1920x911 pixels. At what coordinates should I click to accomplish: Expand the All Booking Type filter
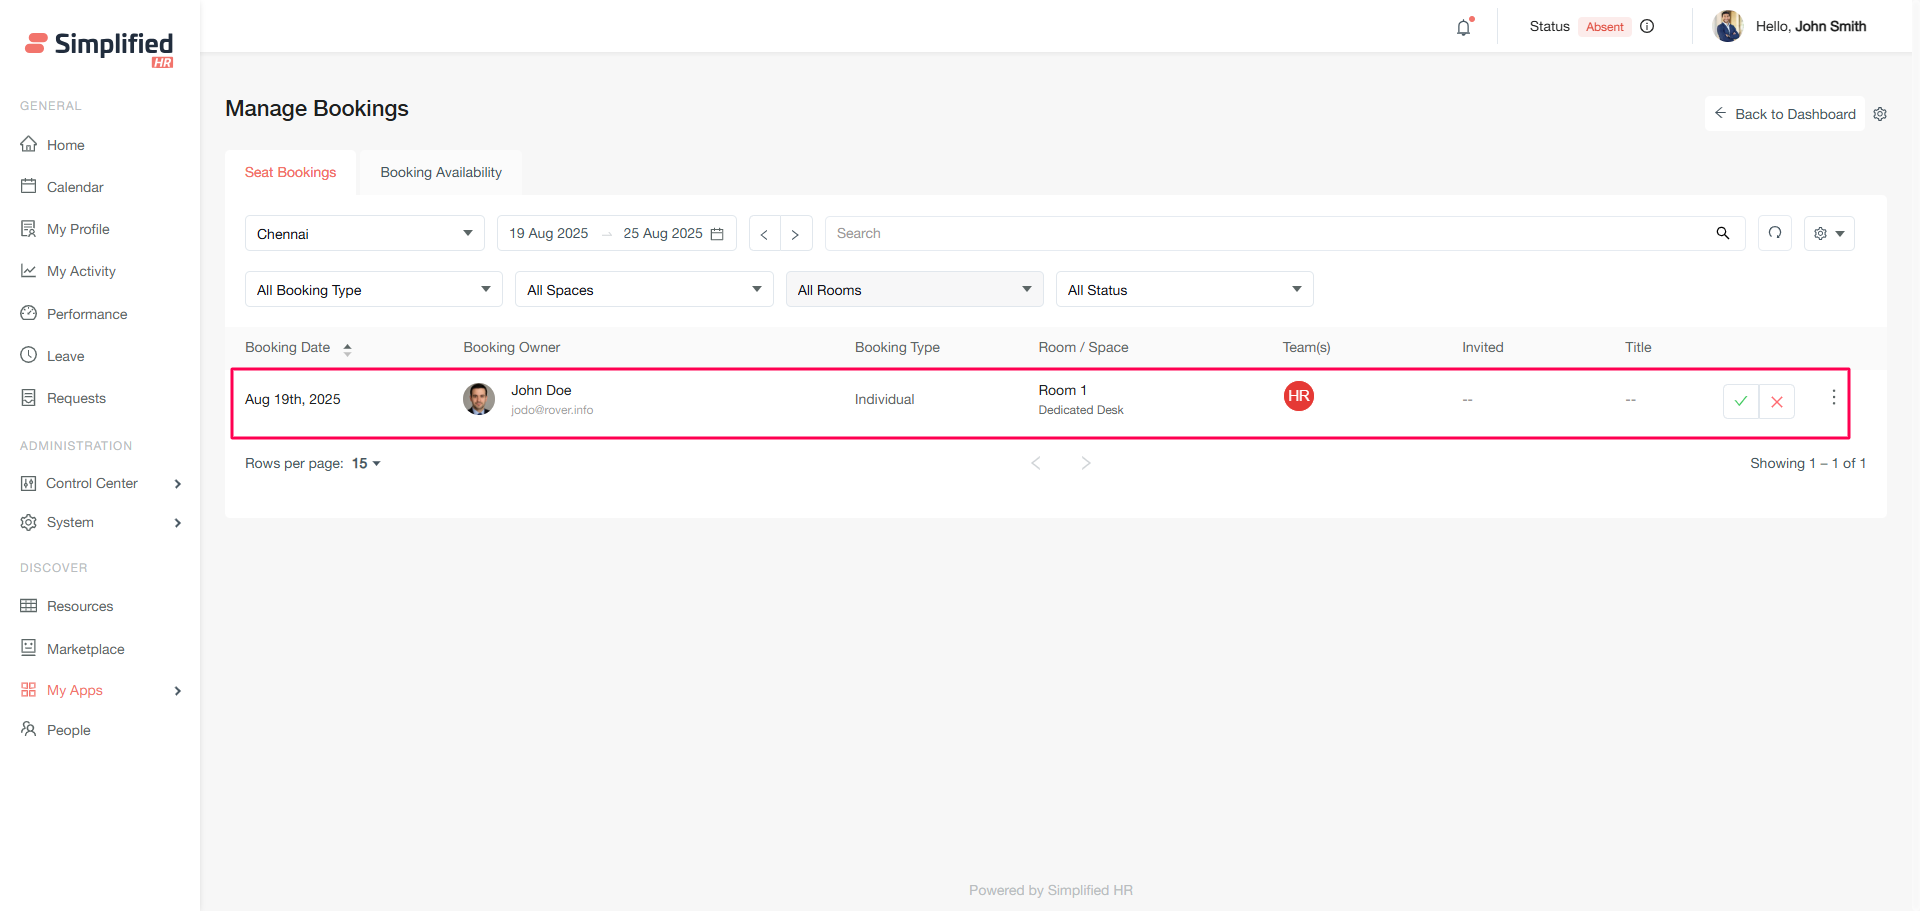[373, 290]
